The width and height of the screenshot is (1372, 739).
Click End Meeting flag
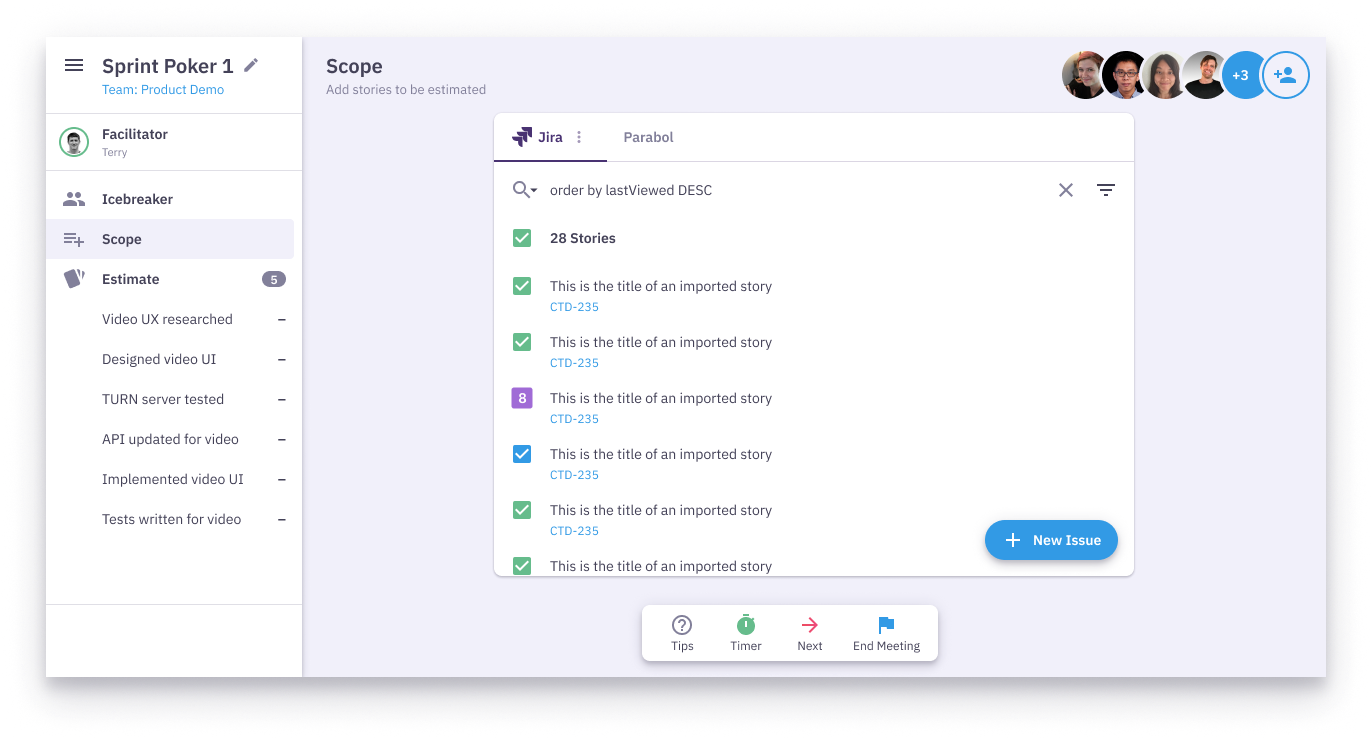pyautogui.click(x=886, y=633)
